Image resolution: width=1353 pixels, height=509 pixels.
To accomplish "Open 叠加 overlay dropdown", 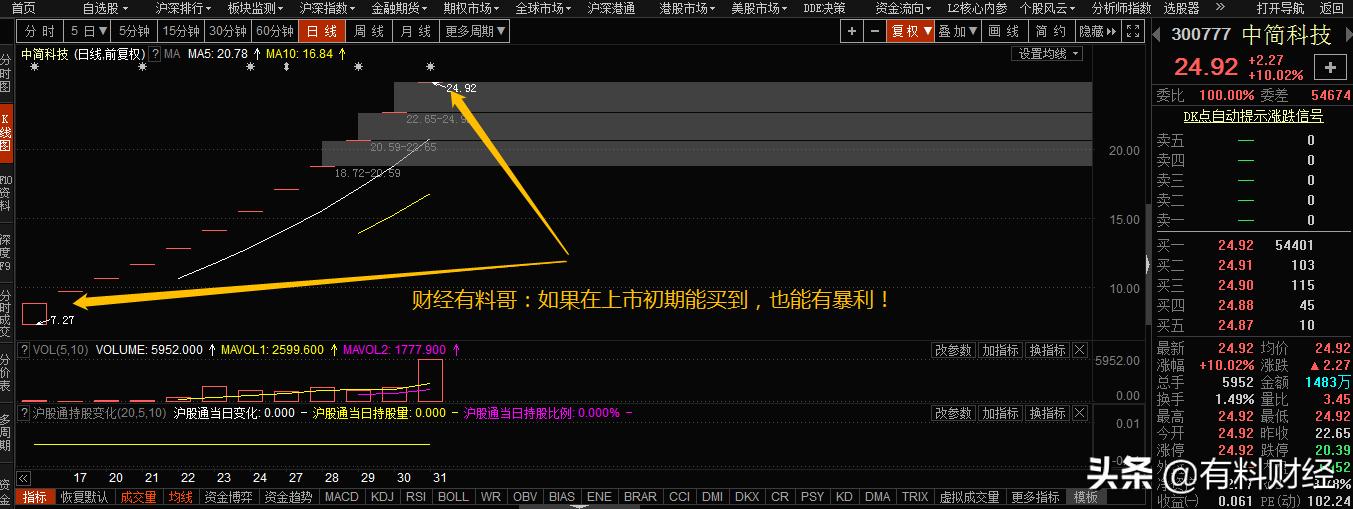I will point(958,31).
